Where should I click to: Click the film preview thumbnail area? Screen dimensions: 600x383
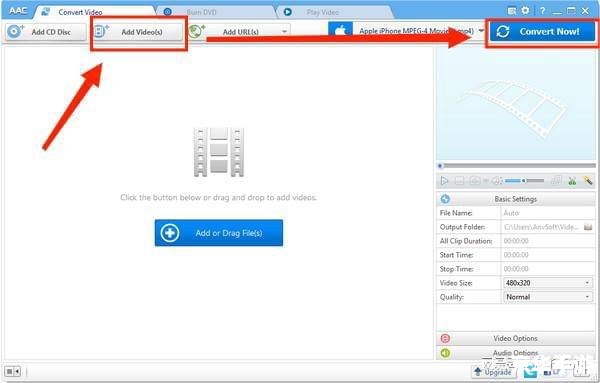tap(516, 105)
